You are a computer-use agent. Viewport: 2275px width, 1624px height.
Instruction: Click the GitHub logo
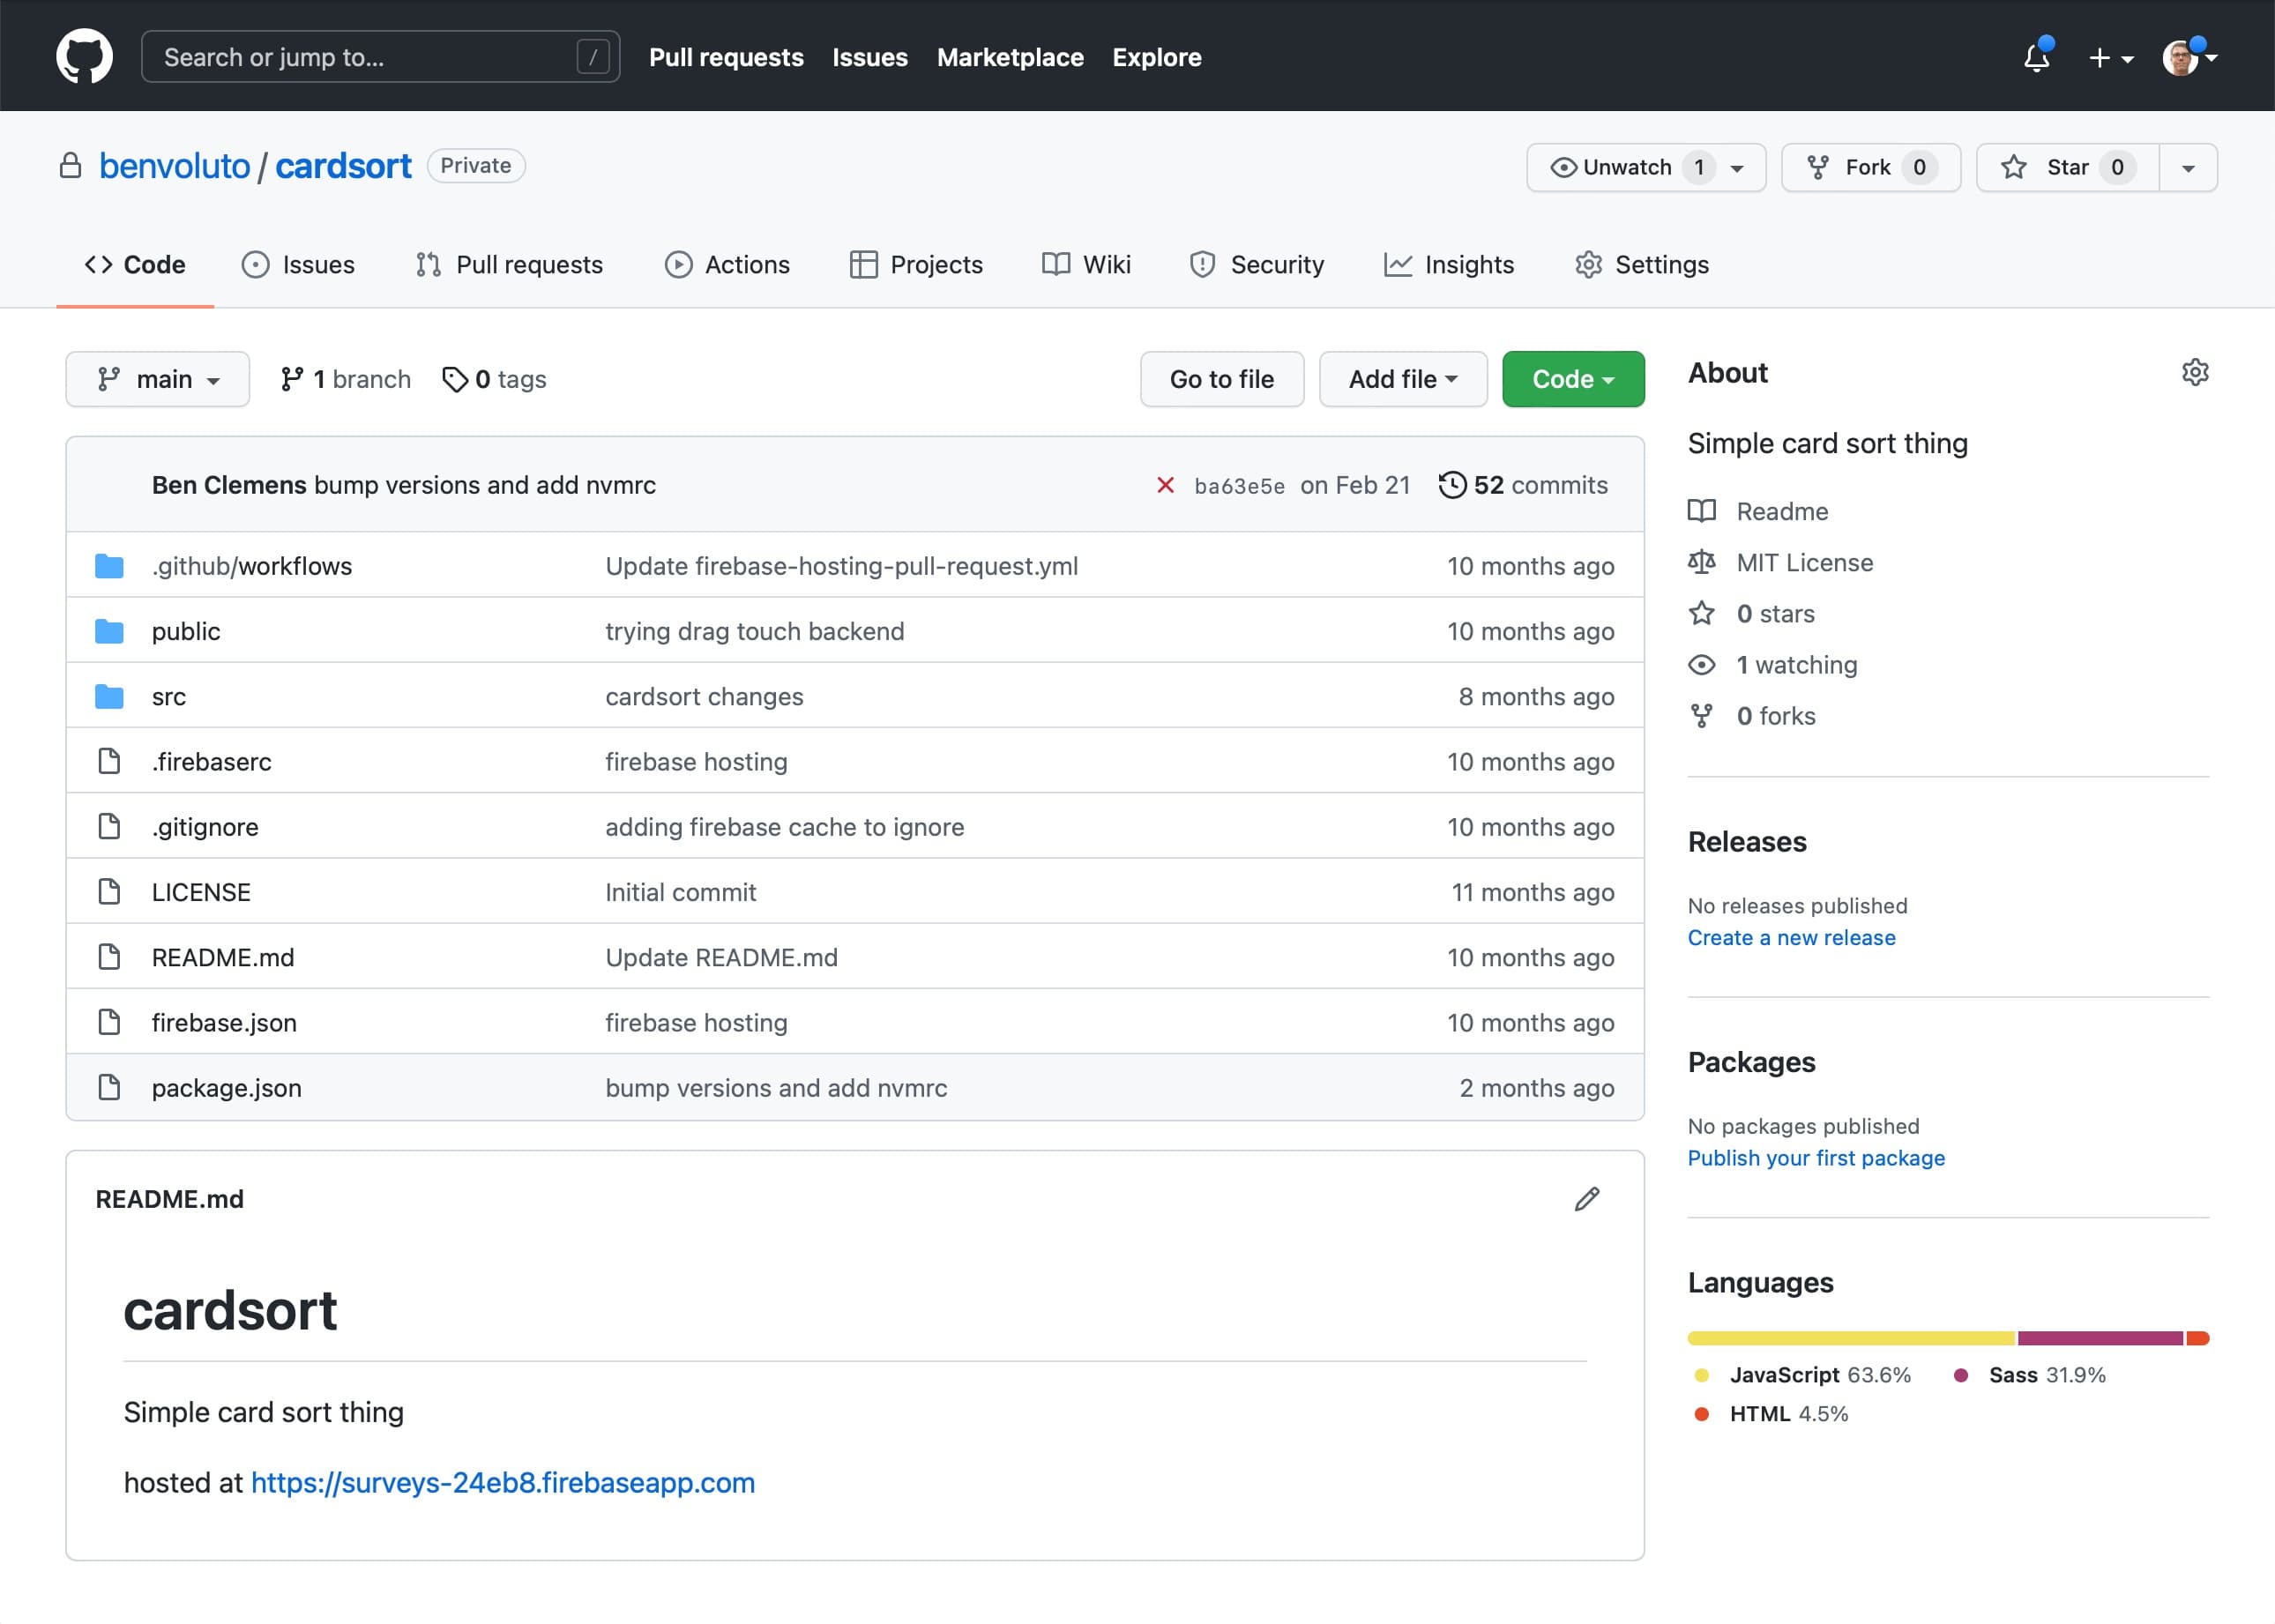click(84, 56)
